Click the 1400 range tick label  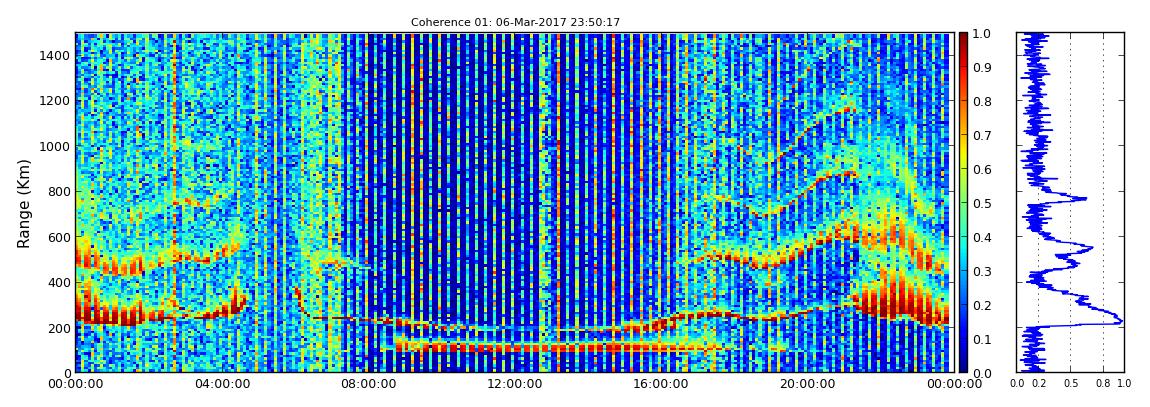pos(54,56)
